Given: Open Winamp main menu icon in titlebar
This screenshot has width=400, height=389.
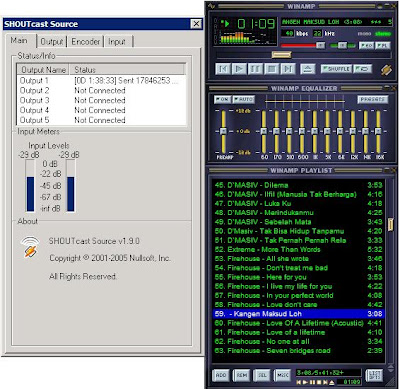Looking at the screenshot, I should [212, 5].
